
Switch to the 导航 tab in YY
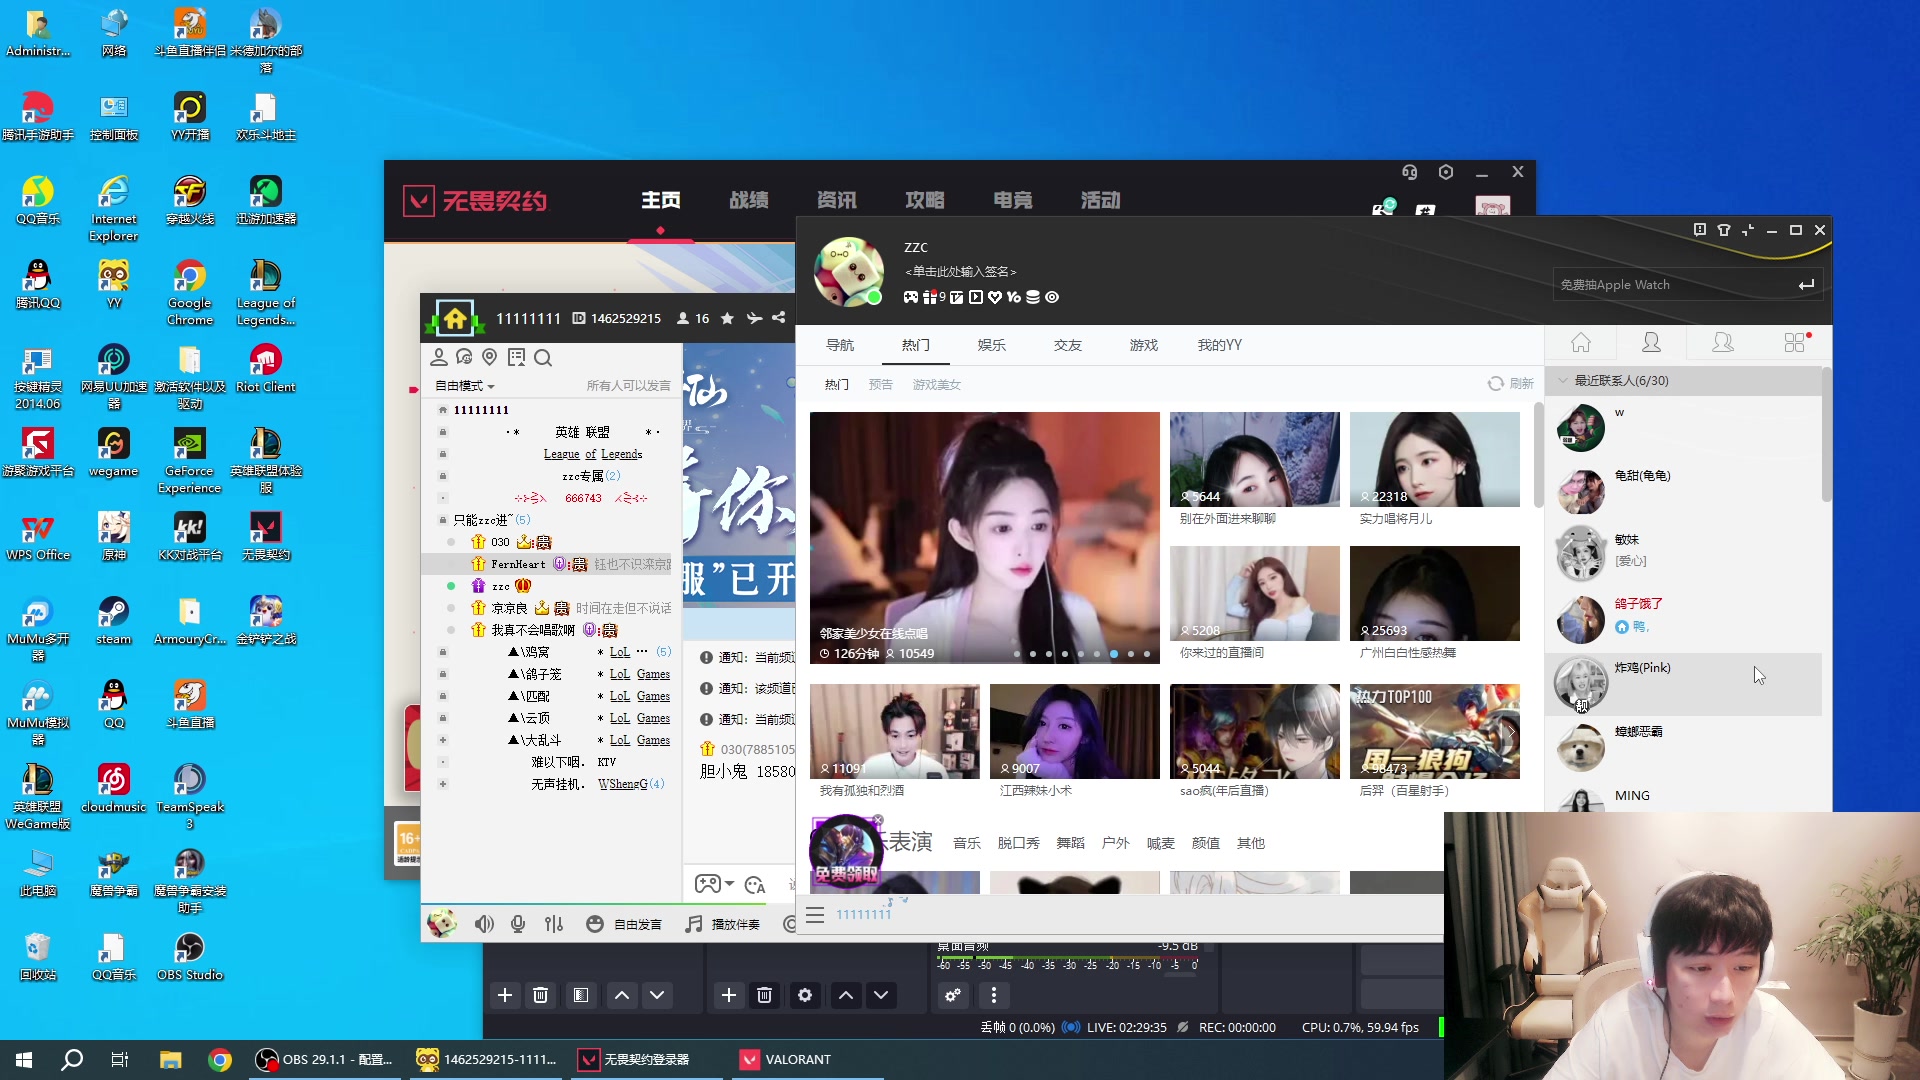(x=840, y=345)
